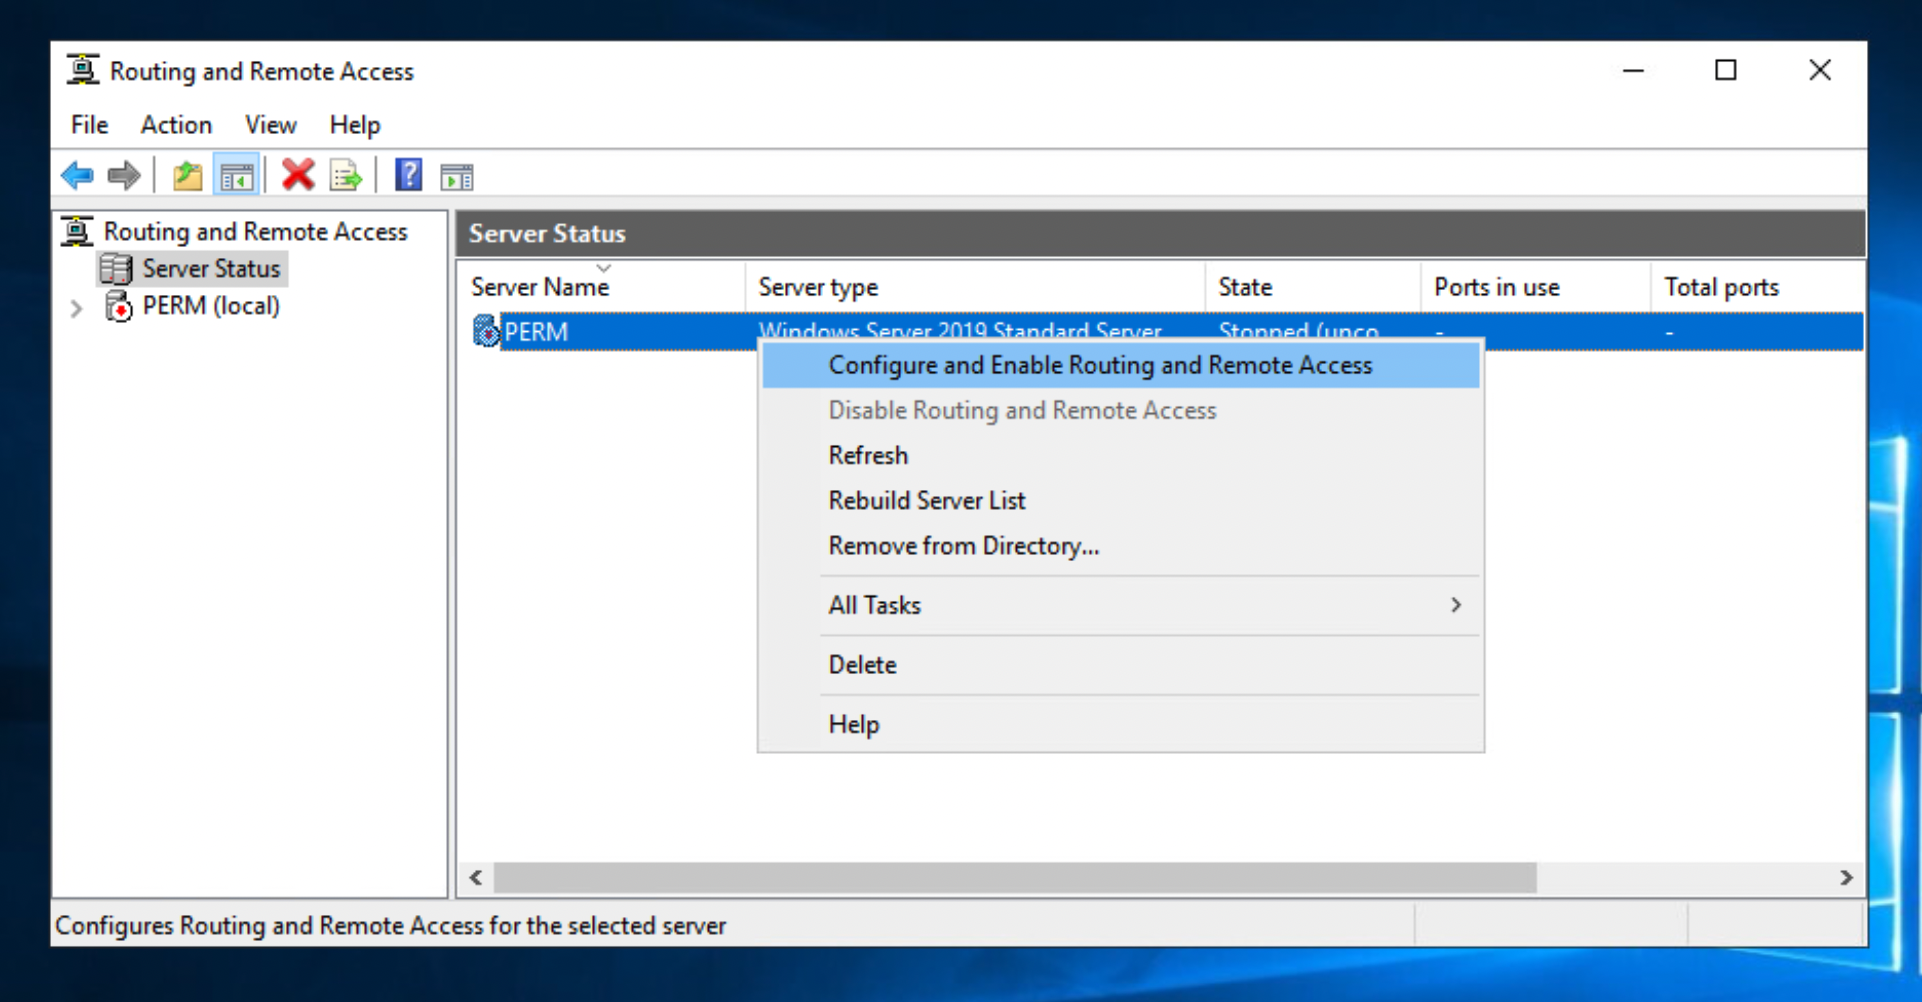Click the Back navigation arrow in the toolbar
1922x1002 pixels.
[77, 174]
